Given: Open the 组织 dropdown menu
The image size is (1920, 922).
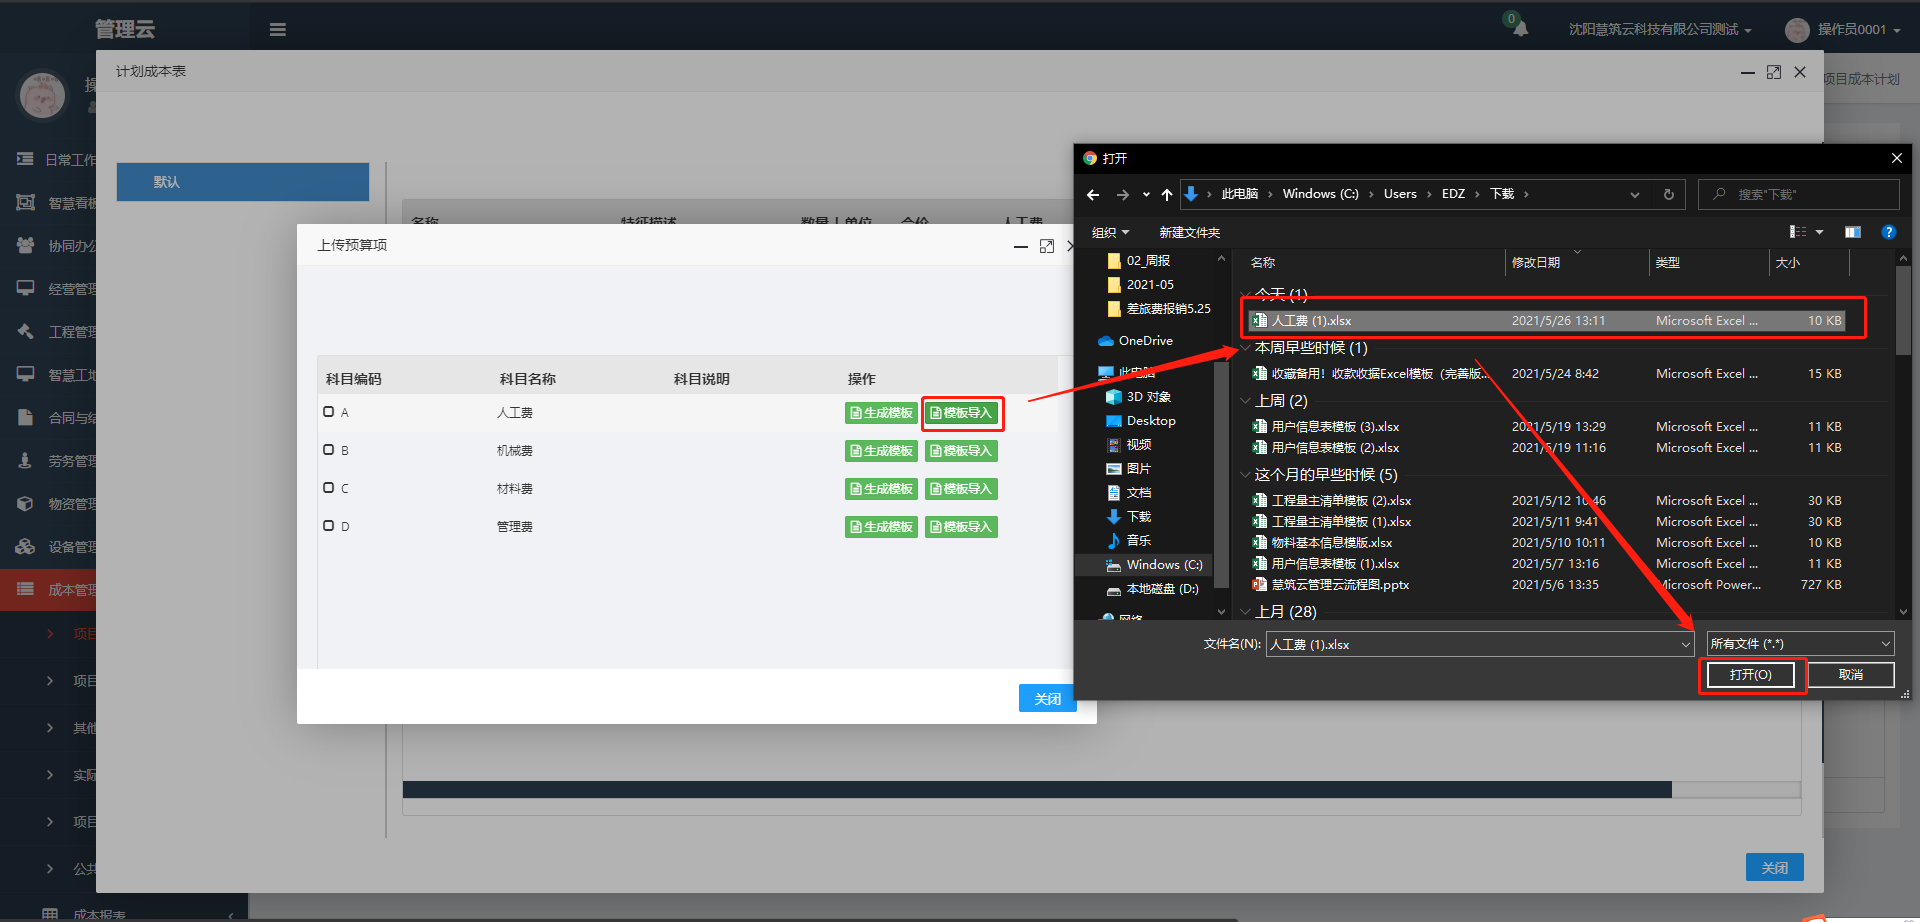Looking at the screenshot, I should point(1110,233).
